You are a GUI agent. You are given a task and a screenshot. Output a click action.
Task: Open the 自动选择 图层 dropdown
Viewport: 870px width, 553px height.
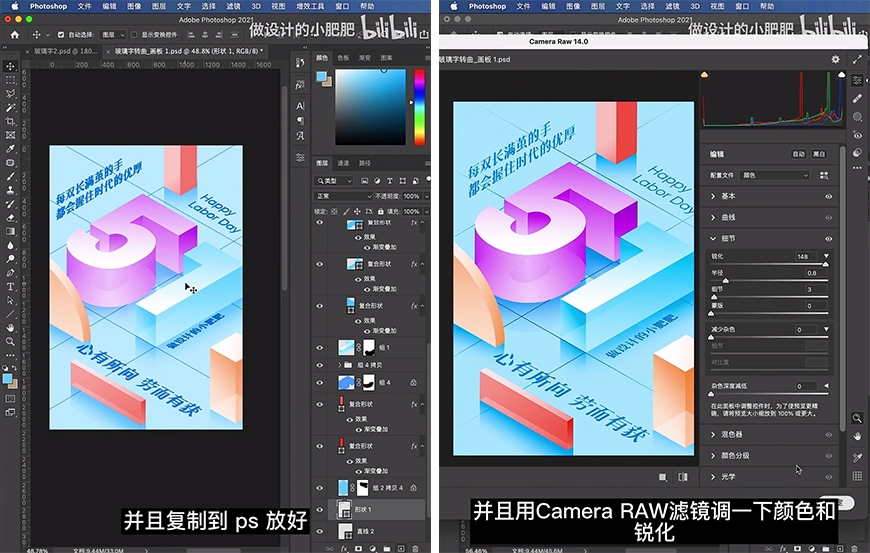point(113,34)
